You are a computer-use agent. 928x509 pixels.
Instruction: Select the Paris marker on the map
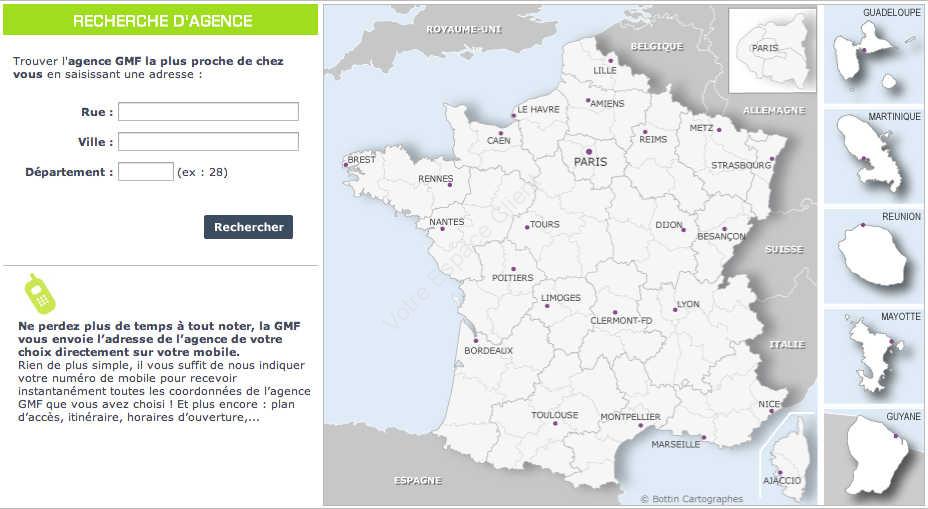pos(589,152)
